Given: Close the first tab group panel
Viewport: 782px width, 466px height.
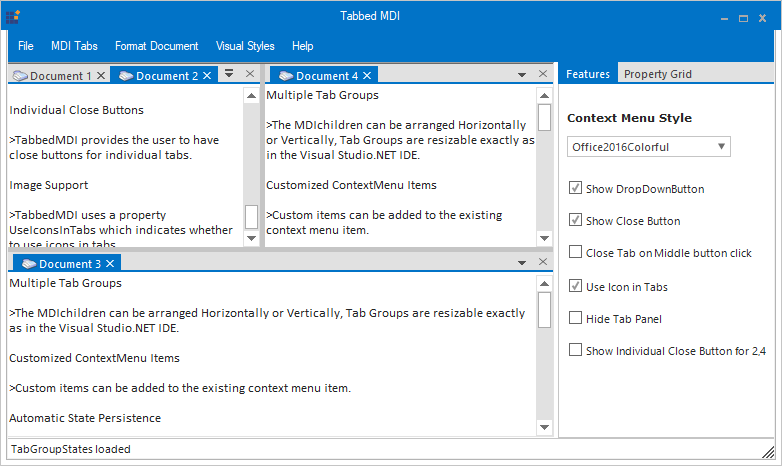Looking at the screenshot, I should point(250,74).
